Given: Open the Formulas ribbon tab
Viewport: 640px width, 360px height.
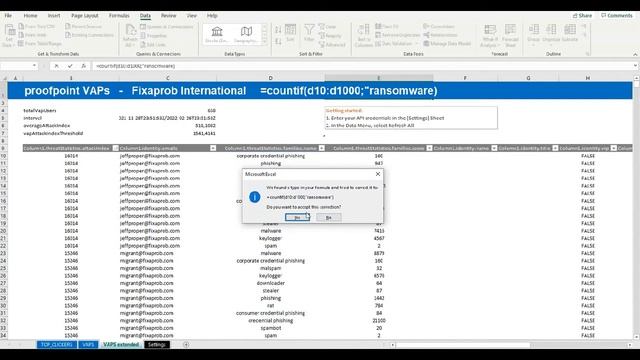Looking at the screenshot, I should (x=119, y=16).
